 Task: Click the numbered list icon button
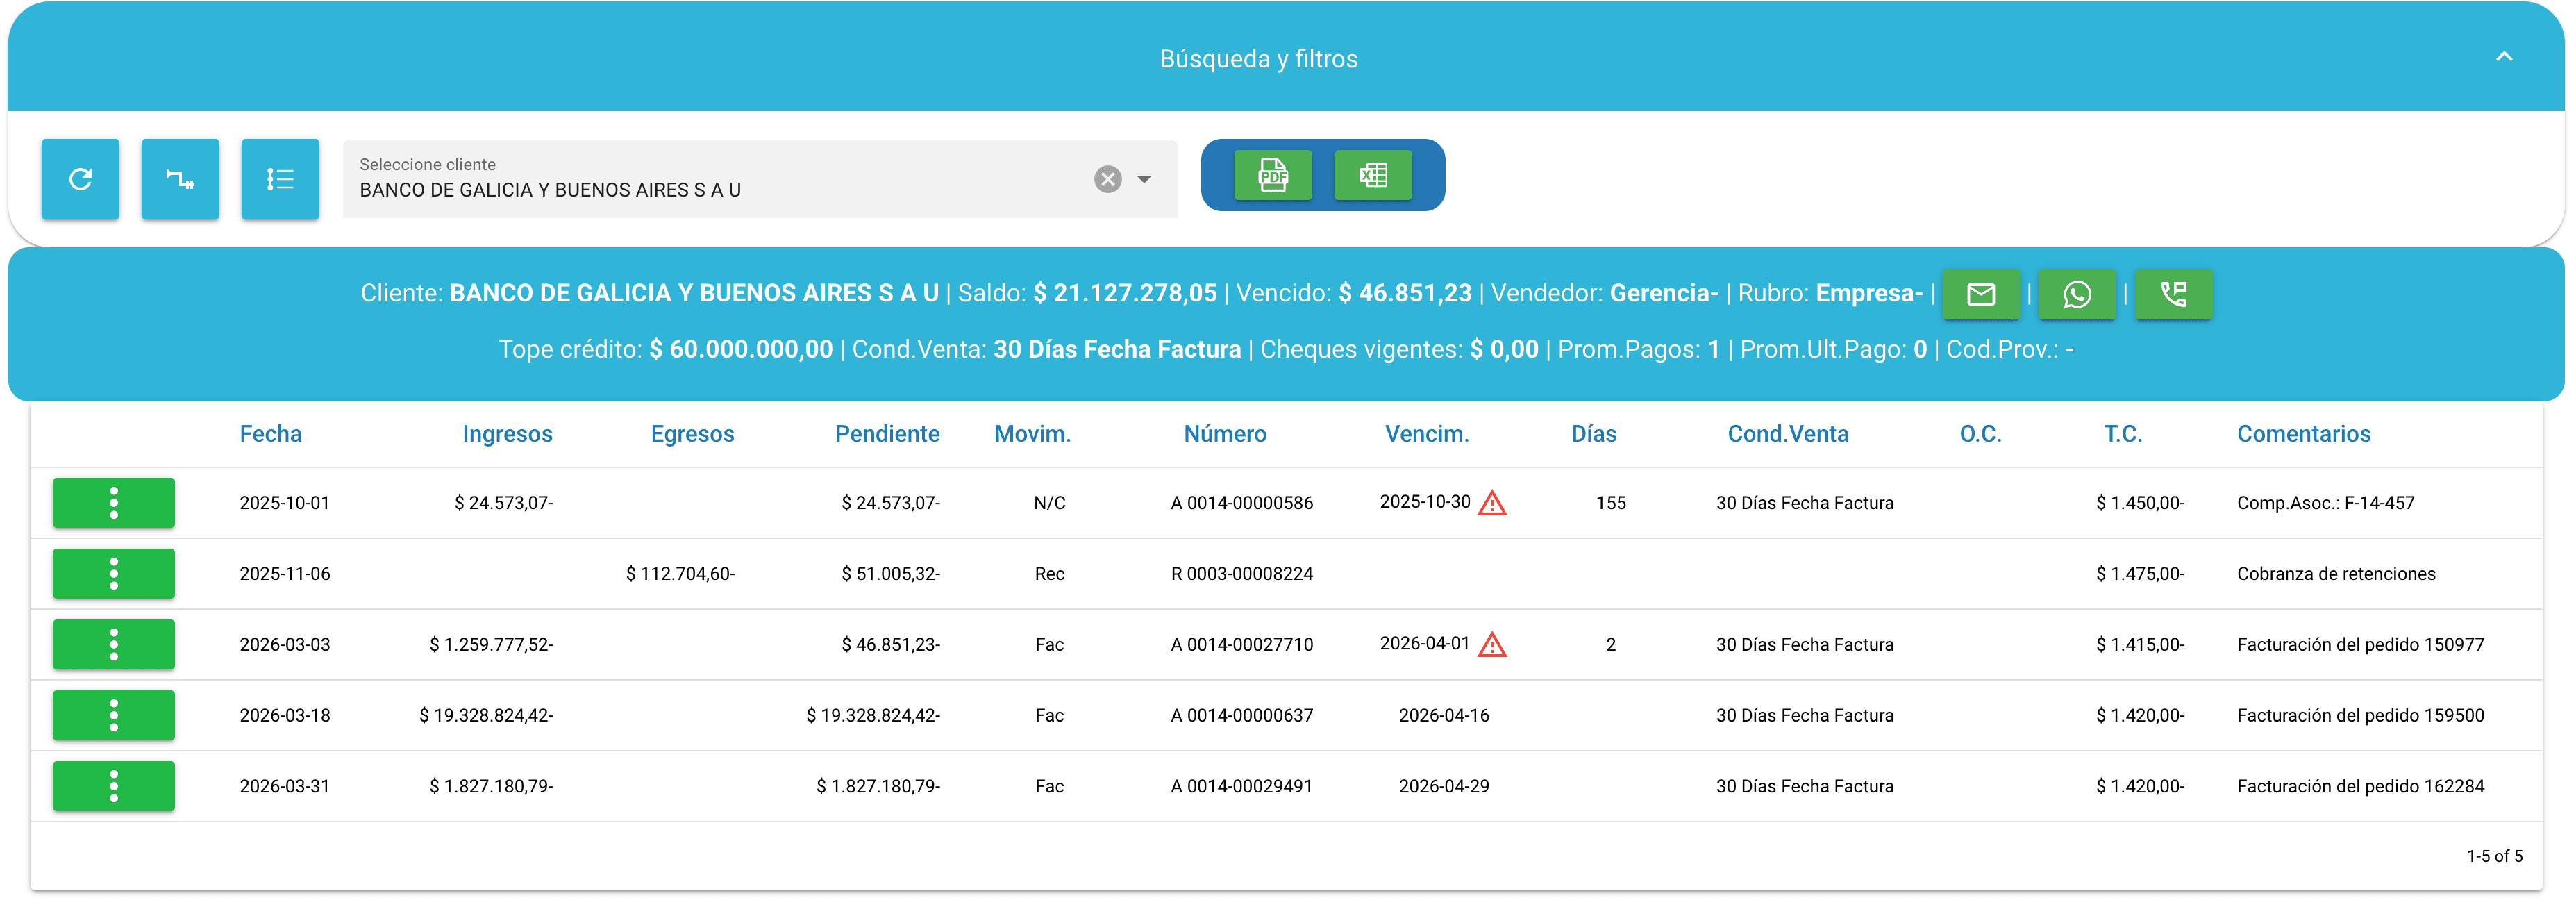point(280,179)
